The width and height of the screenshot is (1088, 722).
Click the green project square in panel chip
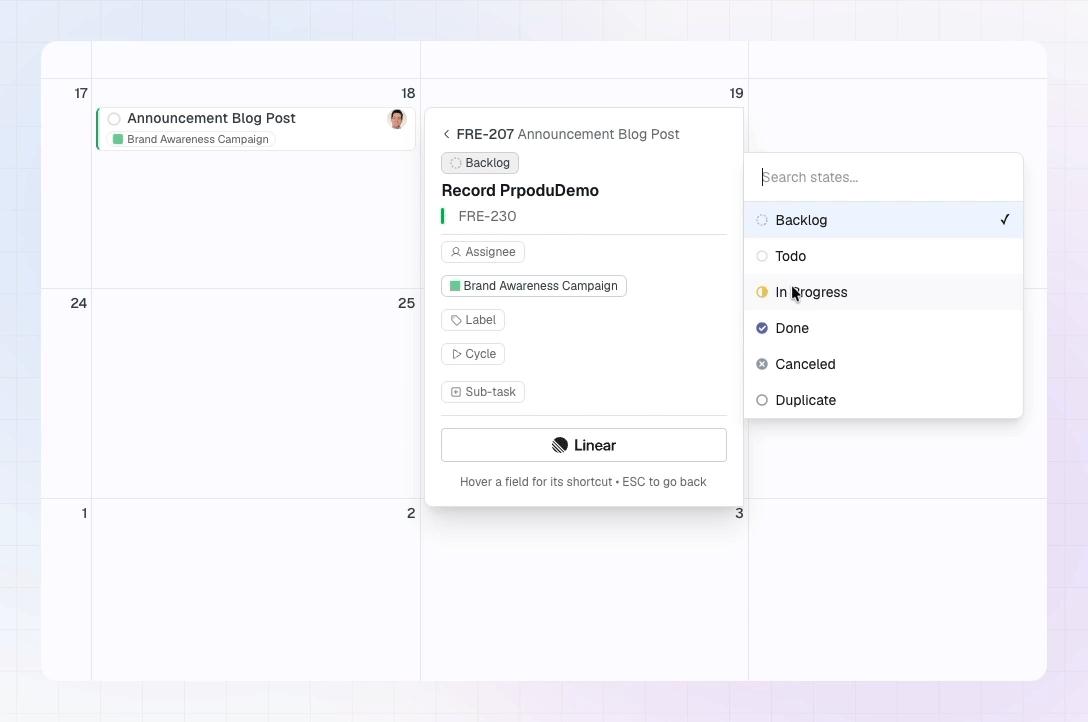pos(455,286)
